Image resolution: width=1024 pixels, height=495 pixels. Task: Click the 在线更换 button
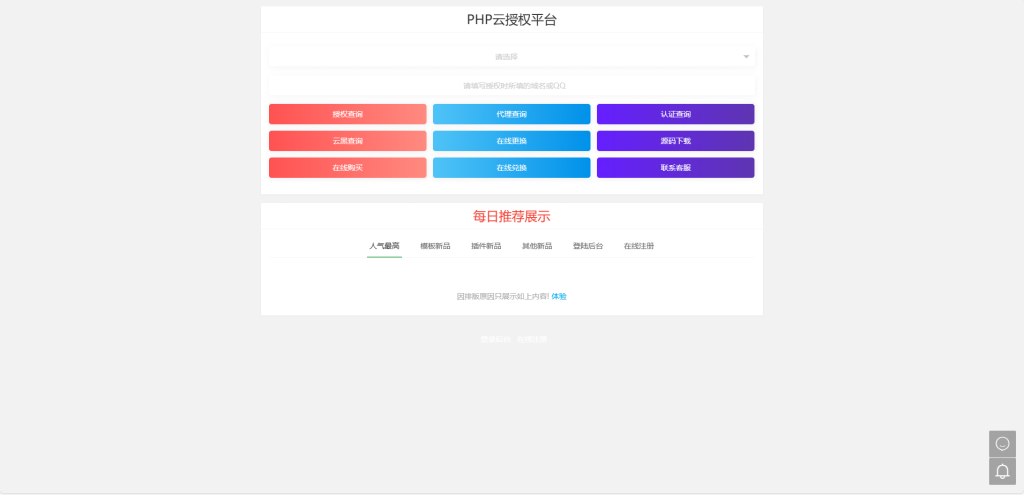point(511,141)
